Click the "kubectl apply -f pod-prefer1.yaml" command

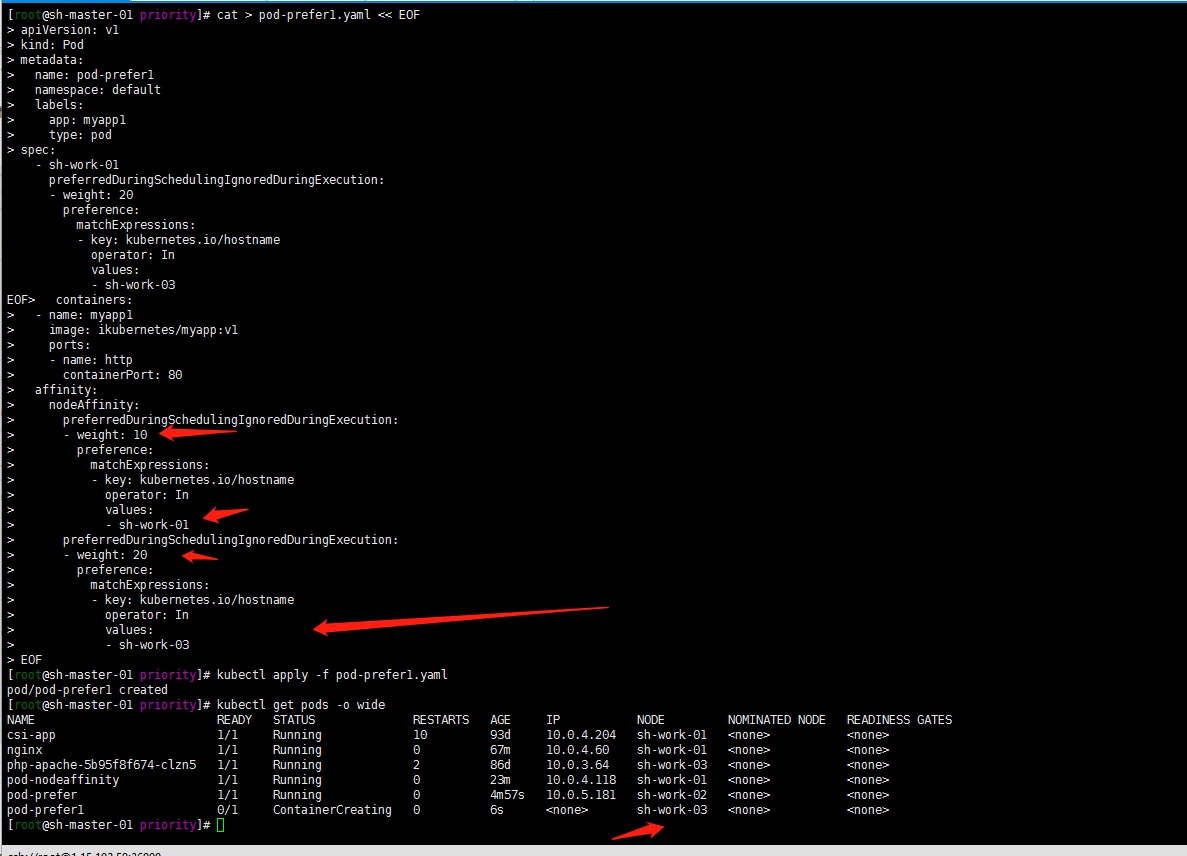click(x=332, y=675)
